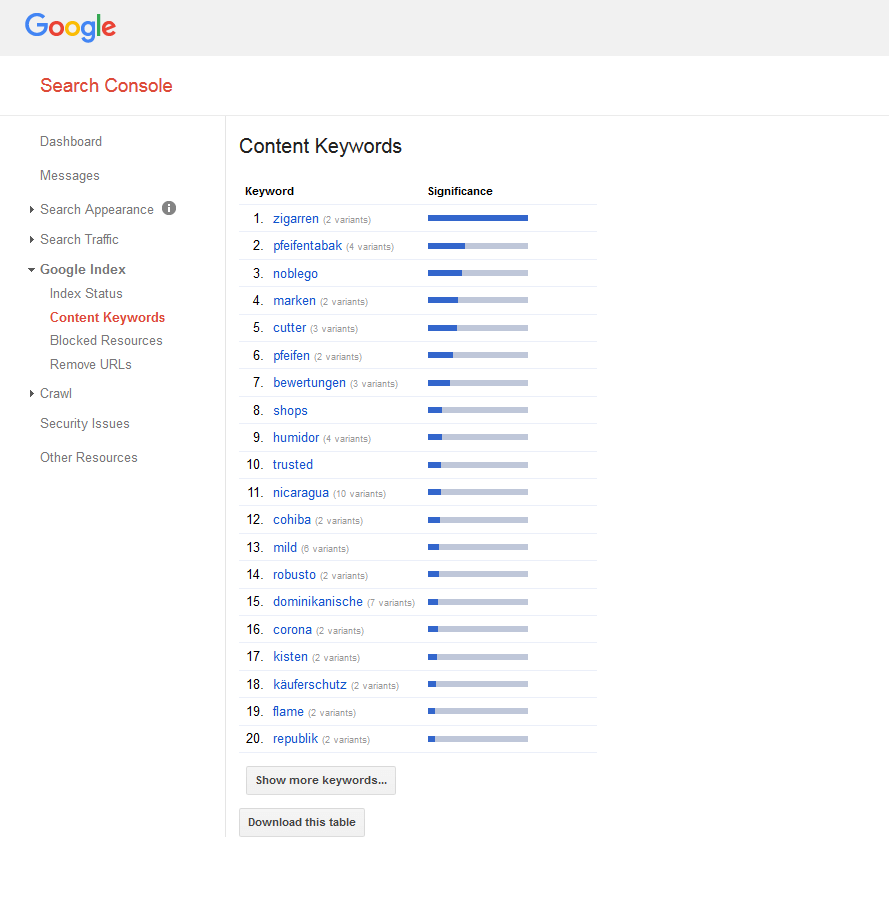The width and height of the screenshot is (889, 901).
Task: Click the Show more keywords button
Action: pyautogui.click(x=320, y=780)
